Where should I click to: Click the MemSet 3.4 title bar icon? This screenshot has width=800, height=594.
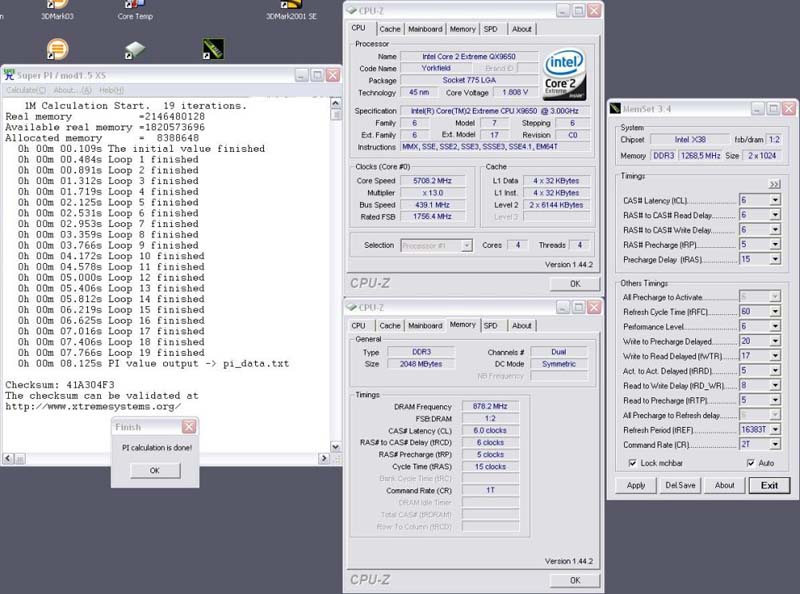pos(615,108)
